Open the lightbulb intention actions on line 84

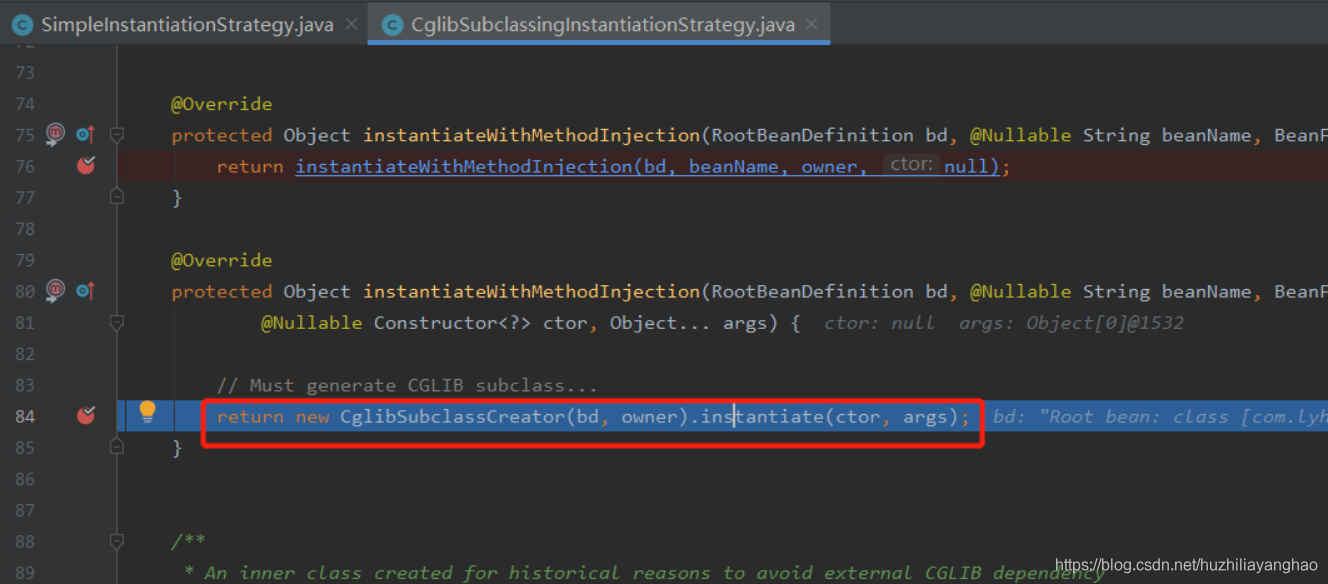(148, 411)
